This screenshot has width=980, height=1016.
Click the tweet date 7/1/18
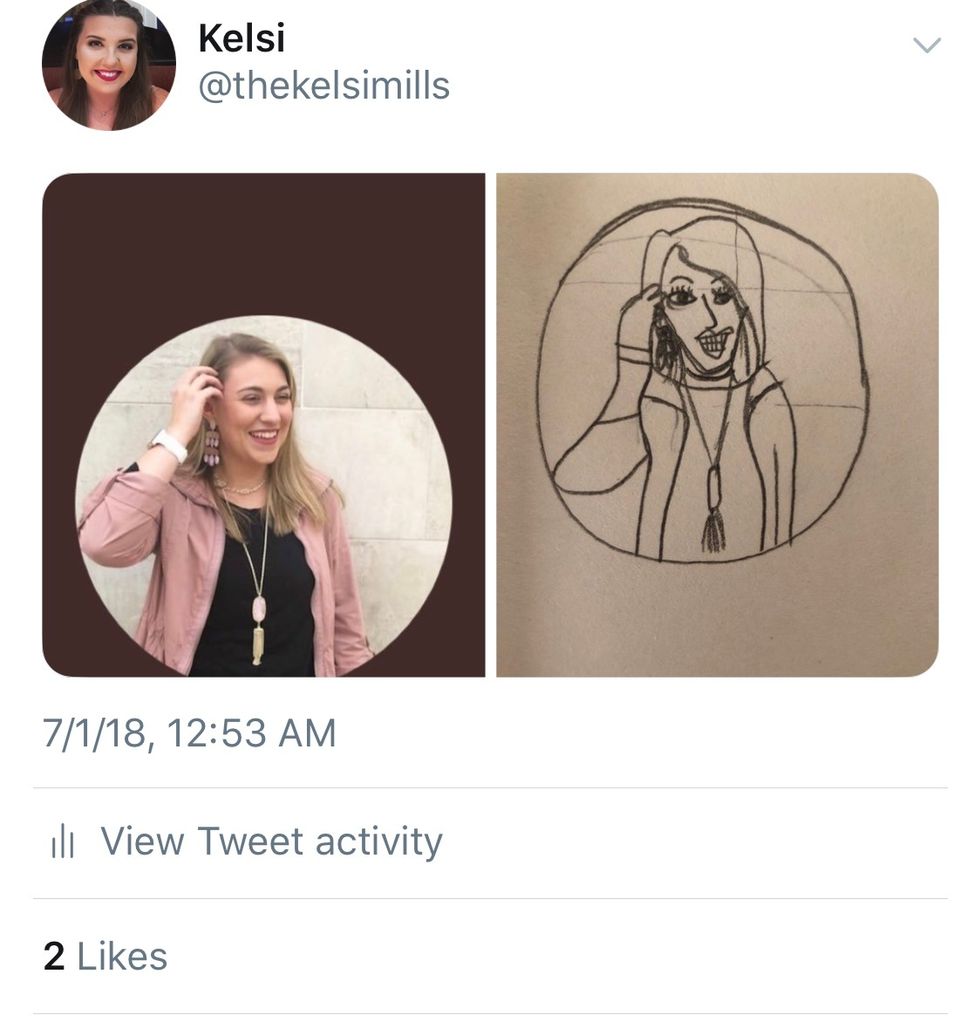pyautogui.click(x=97, y=734)
